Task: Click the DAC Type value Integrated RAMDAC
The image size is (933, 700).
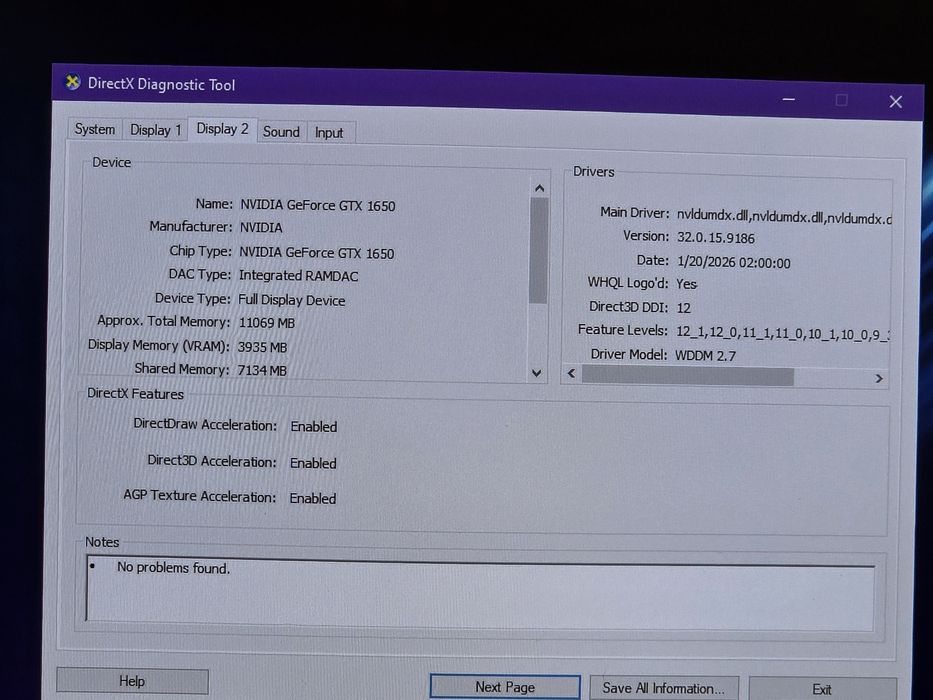Action: click(x=299, y=276)
